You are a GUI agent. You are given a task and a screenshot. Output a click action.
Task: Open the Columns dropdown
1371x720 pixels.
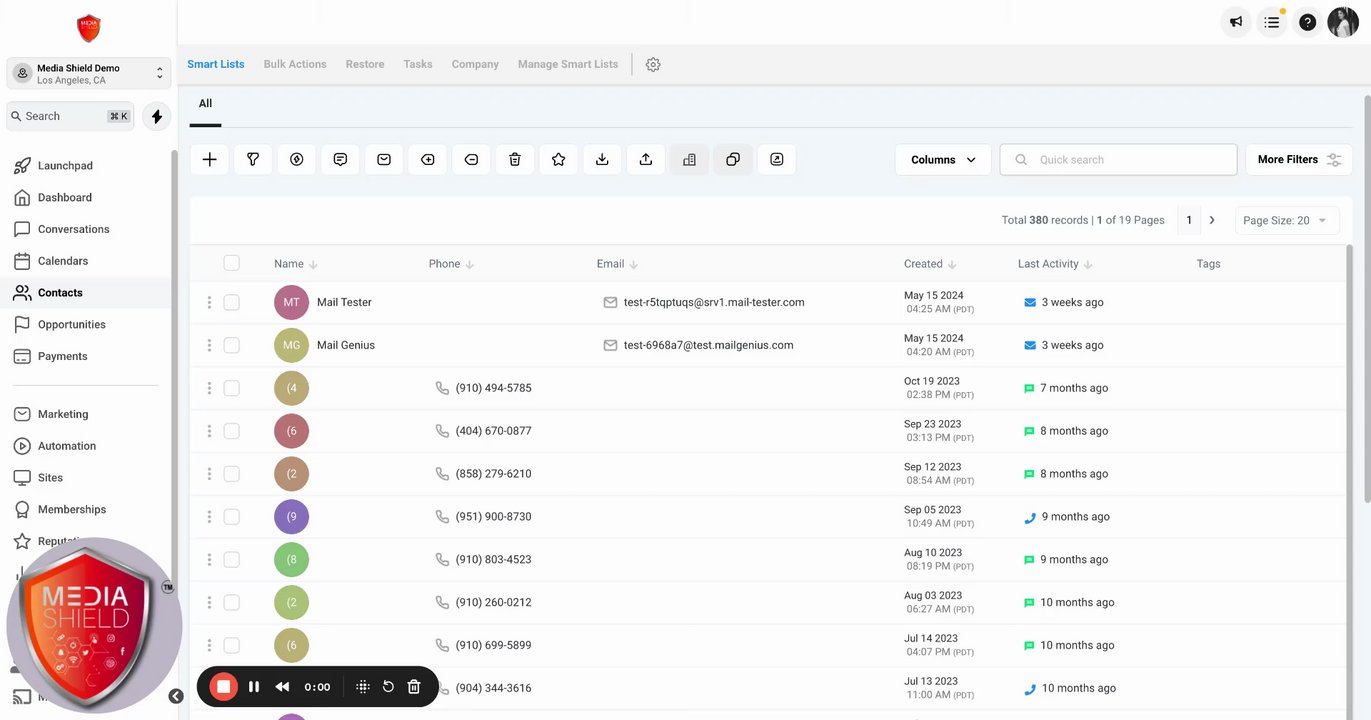pos(943,160)
